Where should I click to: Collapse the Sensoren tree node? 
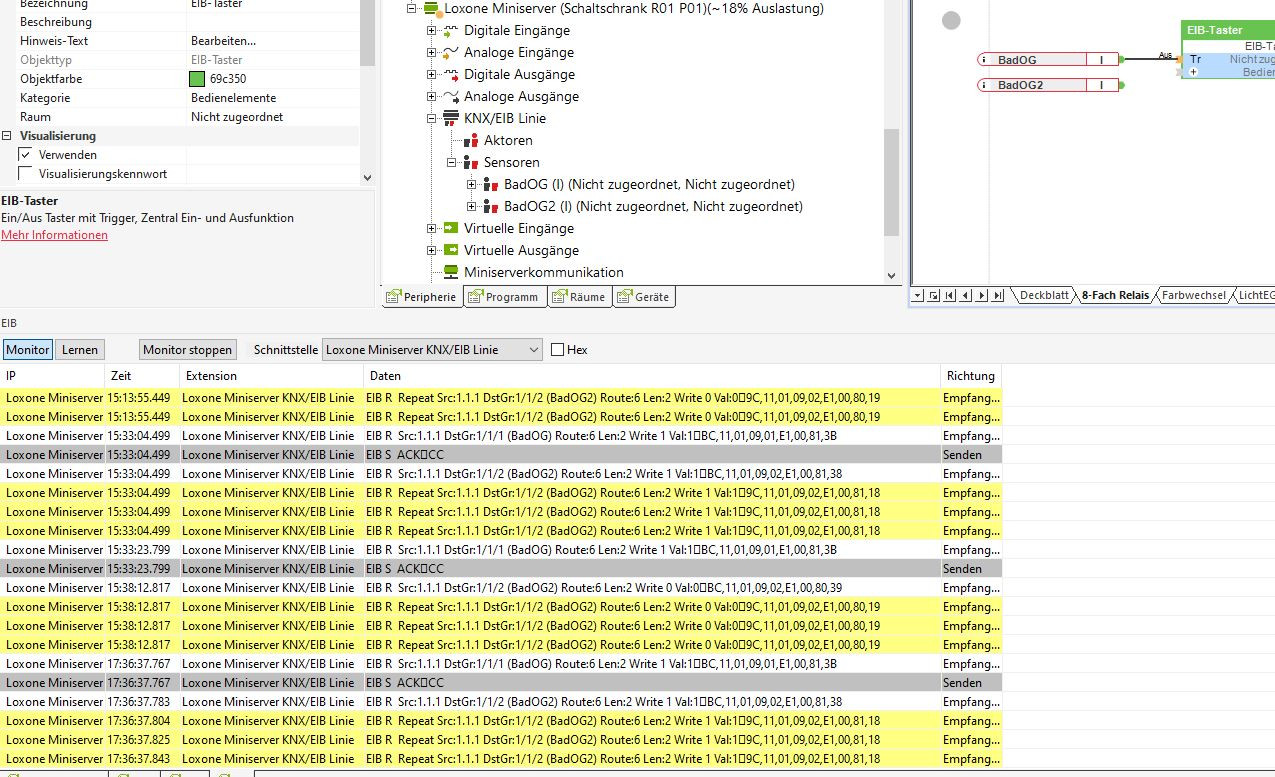[452, 162]
